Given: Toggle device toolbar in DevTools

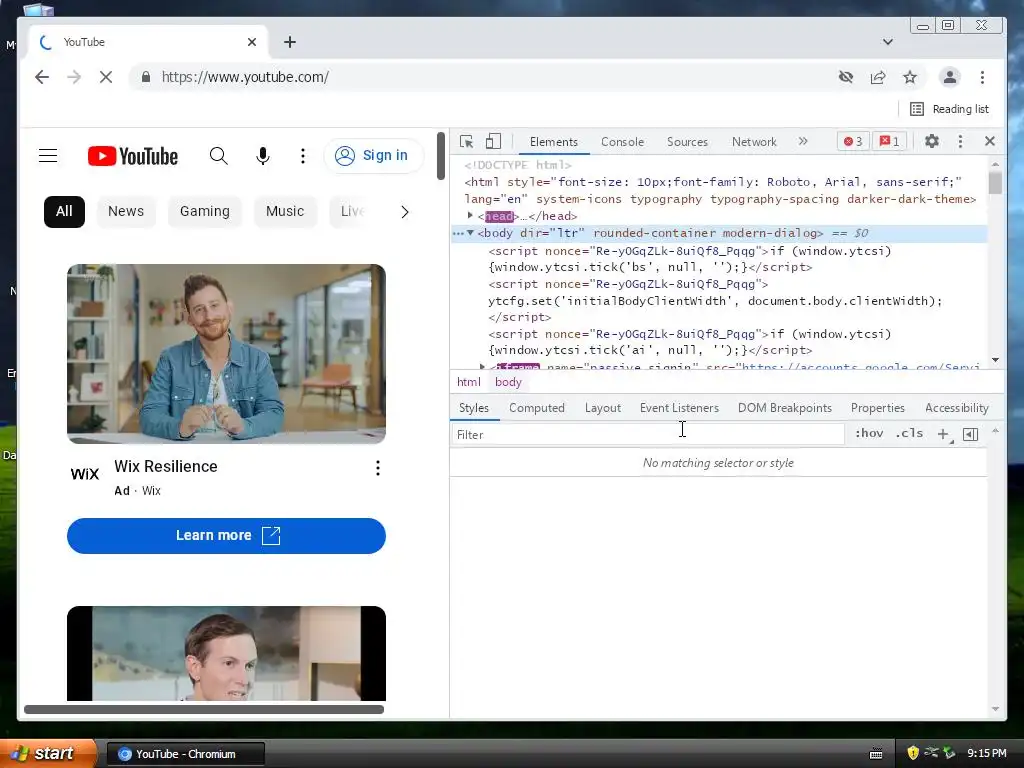Looking at the screenshot, I should click(x=493, y=142).
